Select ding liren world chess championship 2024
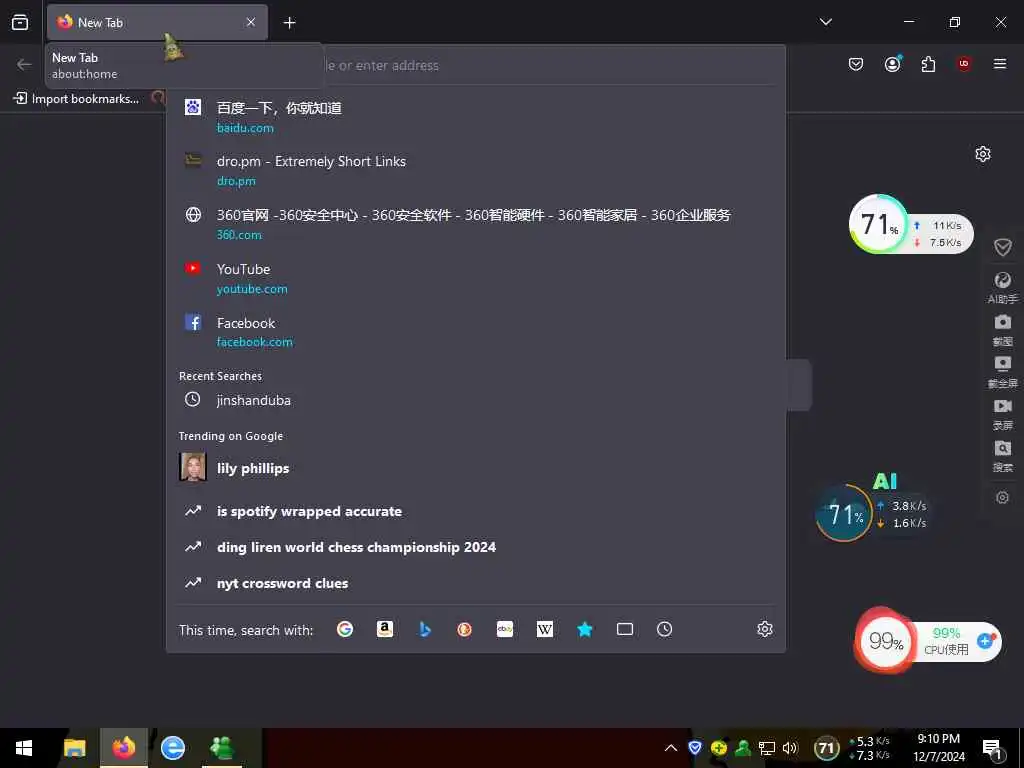The height and width of the screenshot is (768, 1024). click(475, 547)
